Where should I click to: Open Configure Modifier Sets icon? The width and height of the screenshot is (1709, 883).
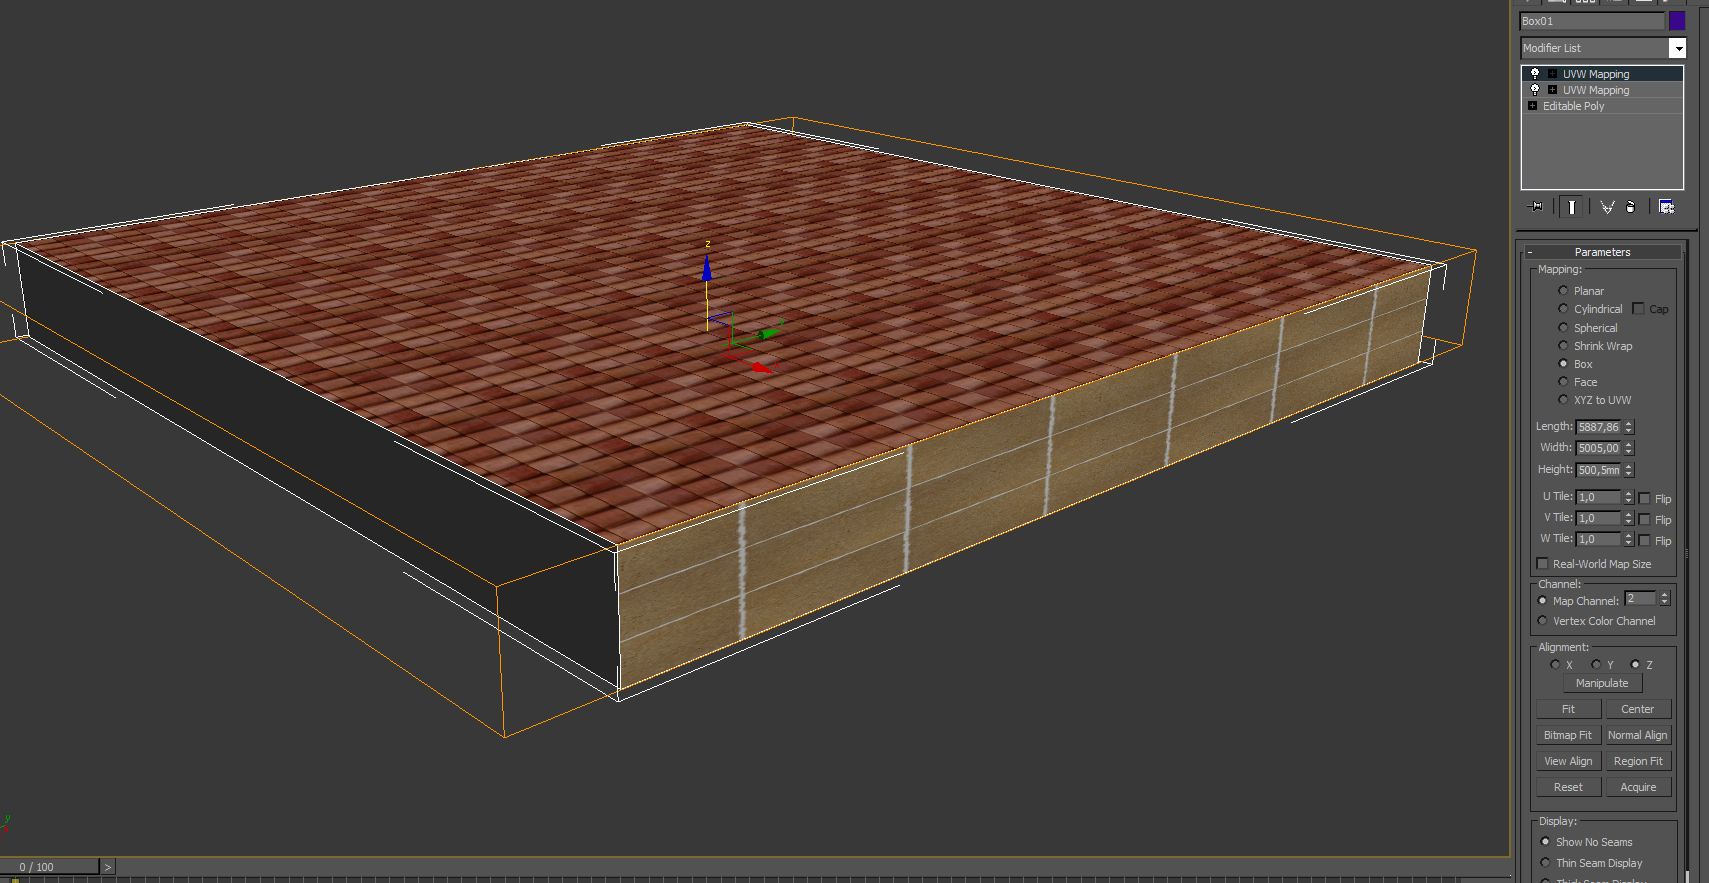pos(1666,207)
